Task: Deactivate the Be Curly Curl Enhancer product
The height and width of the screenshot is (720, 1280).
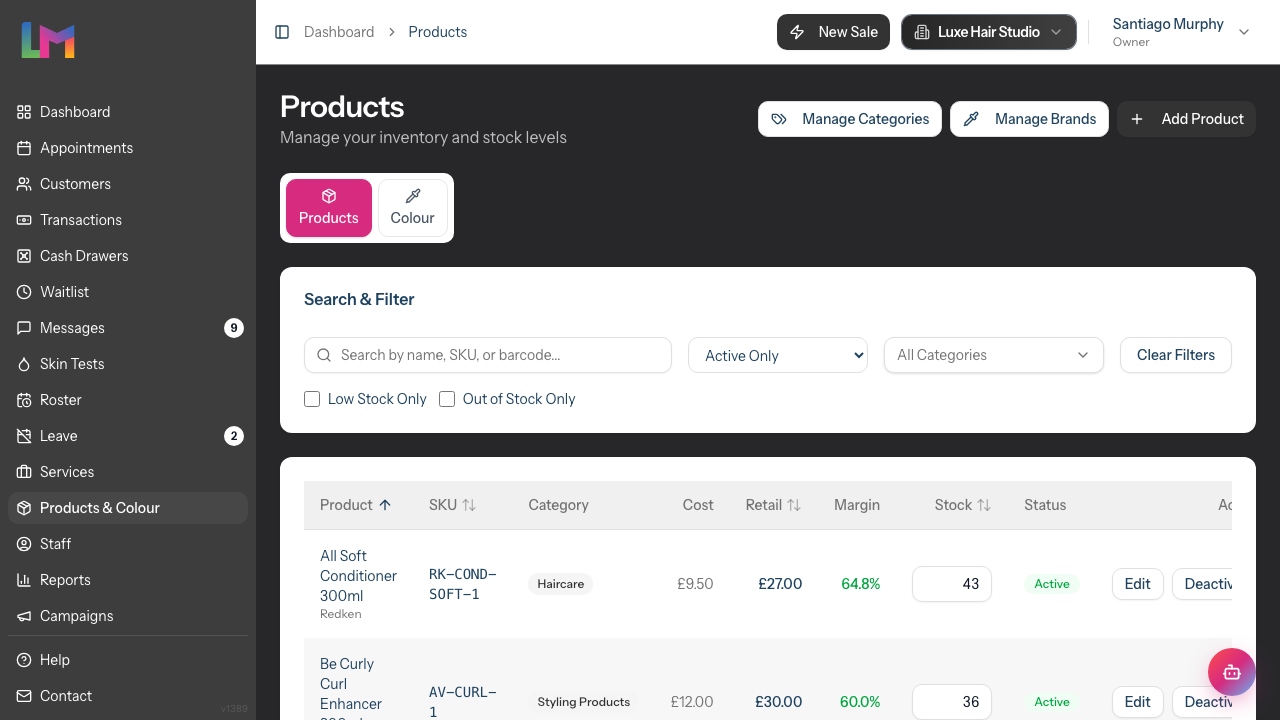Action: tap(1202, 702)
